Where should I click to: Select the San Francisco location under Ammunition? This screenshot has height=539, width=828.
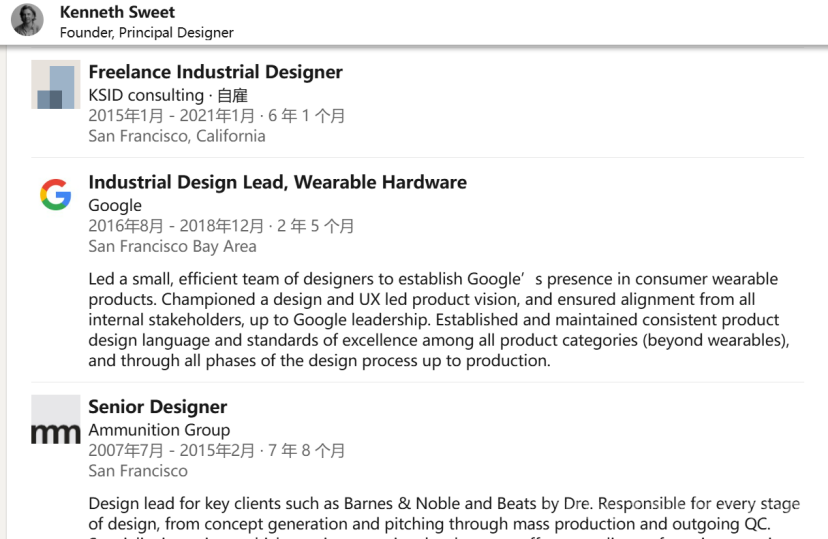138,471
